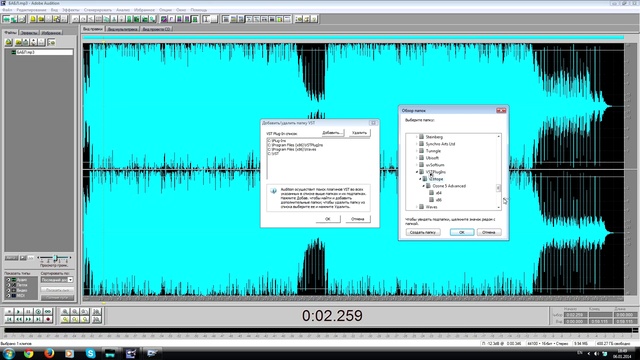Expand the Ubisoft folder
This screenshot has height=360, width=640.
[x=417, y=158]
